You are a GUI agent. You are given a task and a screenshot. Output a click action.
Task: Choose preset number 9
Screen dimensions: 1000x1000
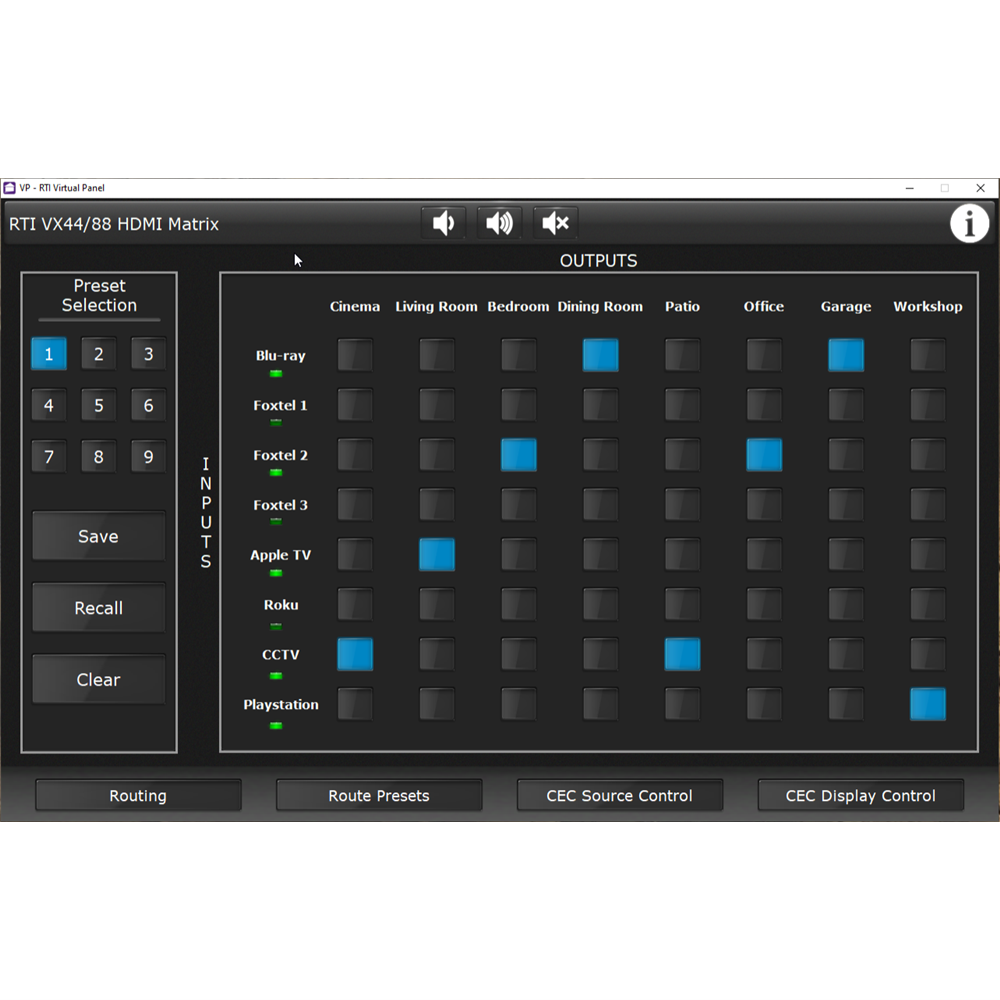pyautogui.click(x=149, y=457)
